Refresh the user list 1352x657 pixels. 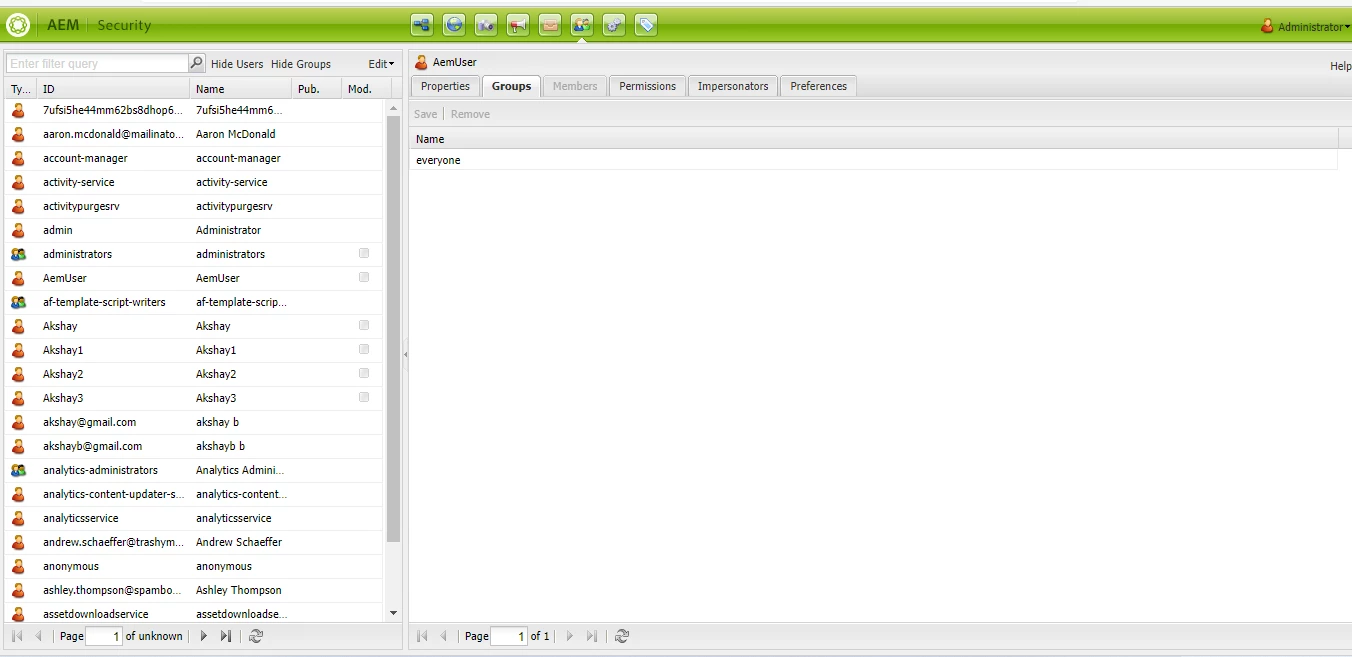(x=256, y=636)
